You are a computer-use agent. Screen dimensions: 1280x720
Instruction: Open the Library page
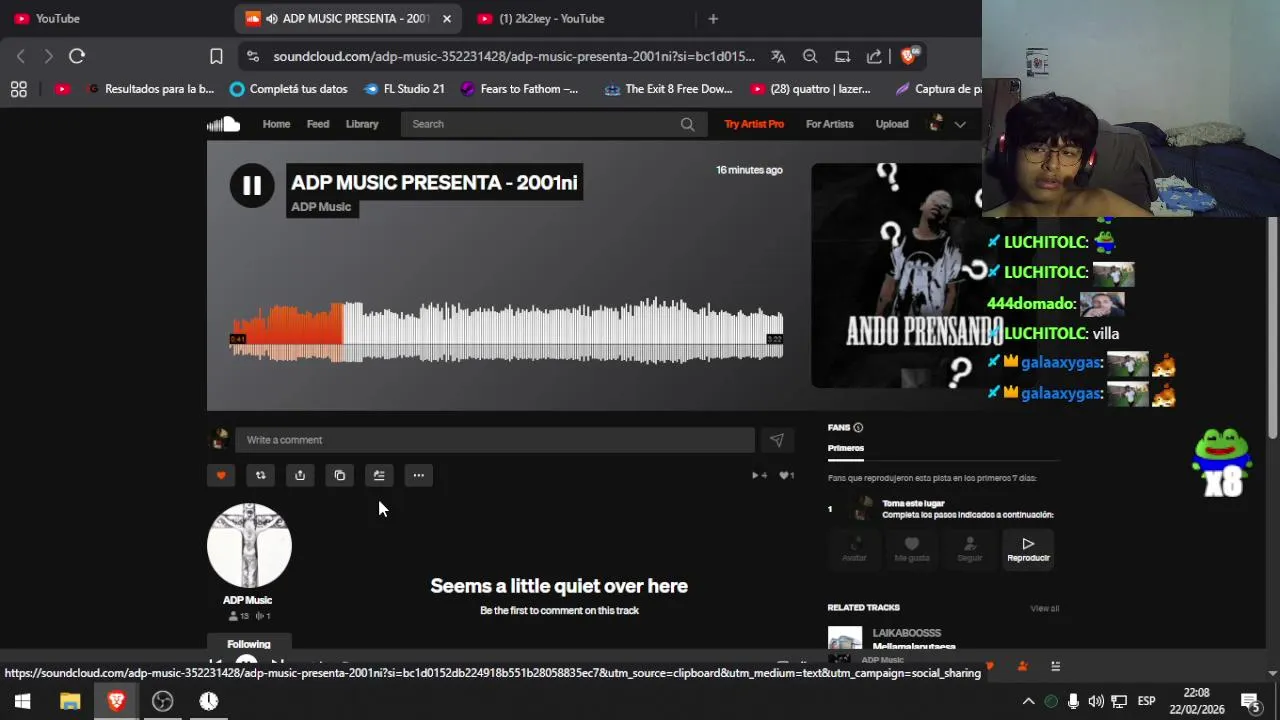point(362,124)
